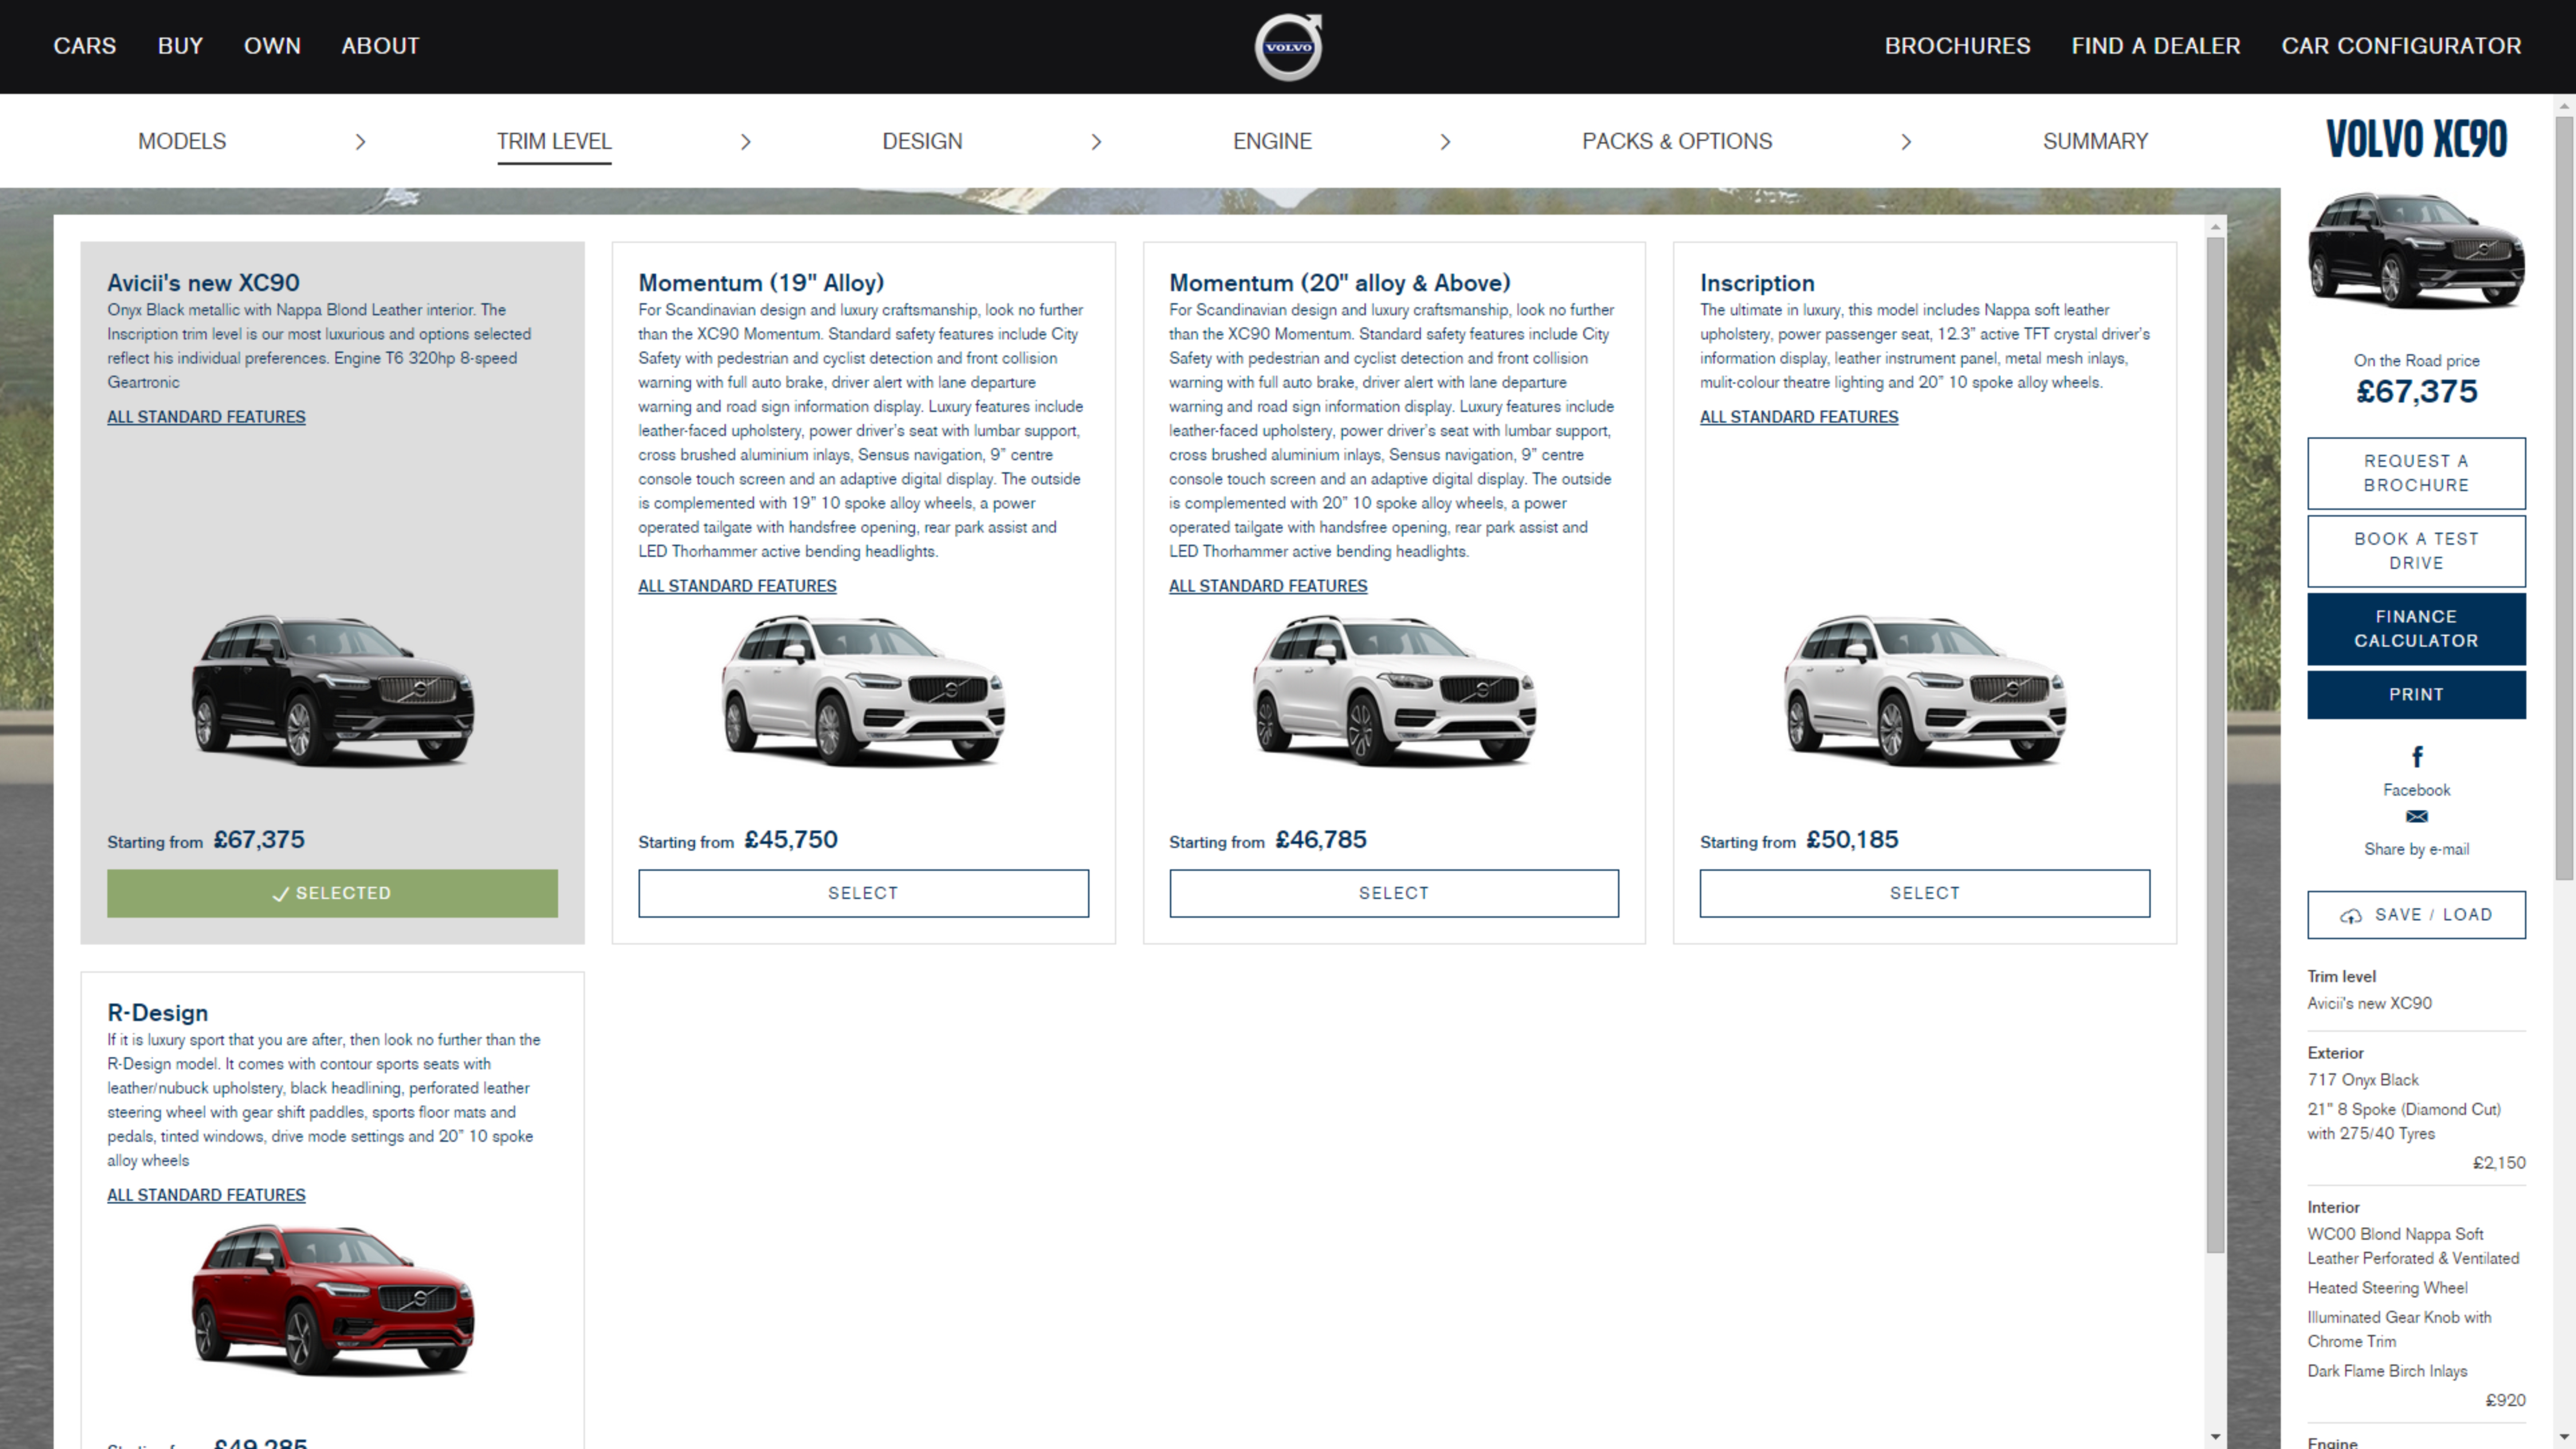Click the Momentum (19" Alloy) title
The width and height of the screenshot is (2576, 1449).
click(761, 283)
